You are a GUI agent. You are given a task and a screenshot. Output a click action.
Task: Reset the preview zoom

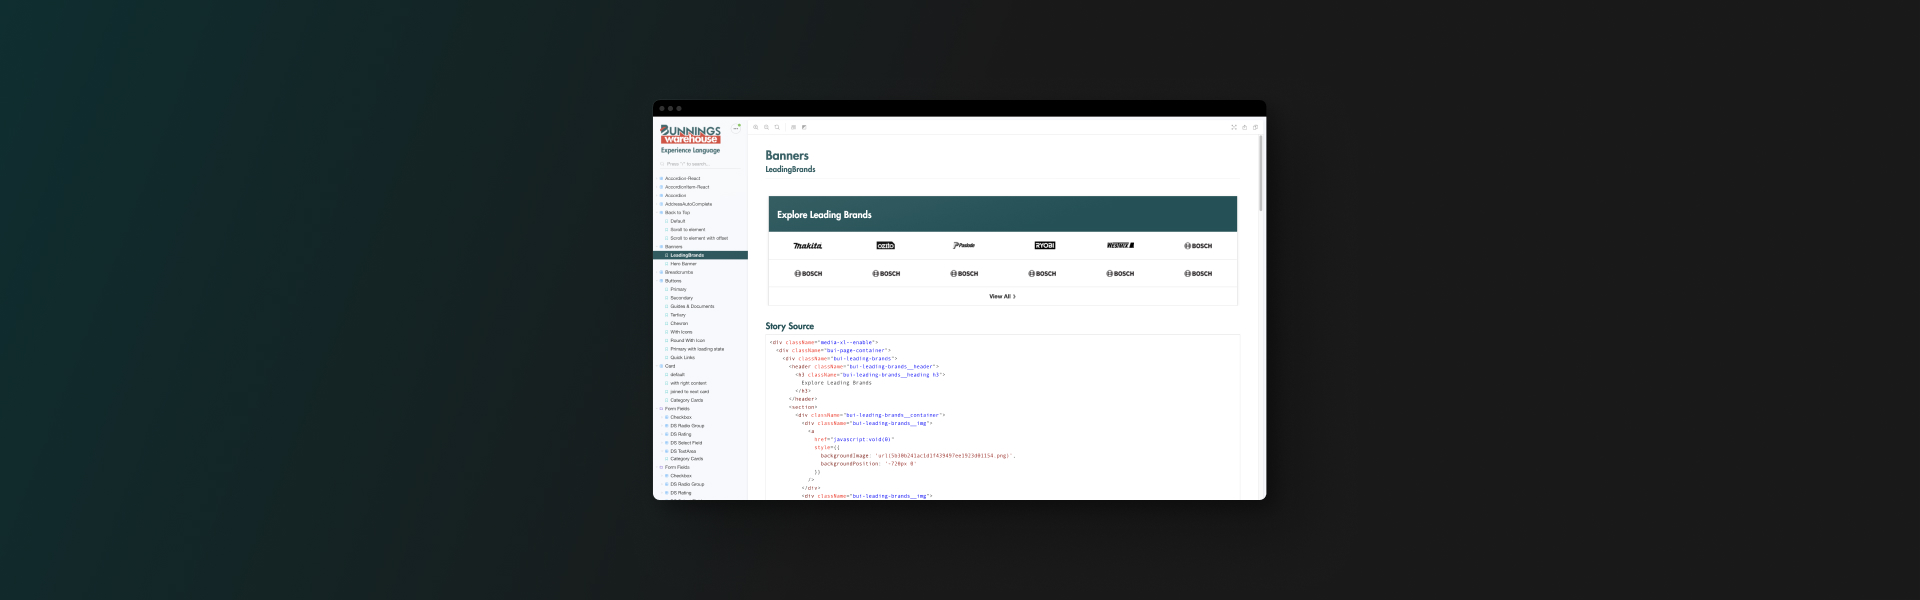(777, 127)
